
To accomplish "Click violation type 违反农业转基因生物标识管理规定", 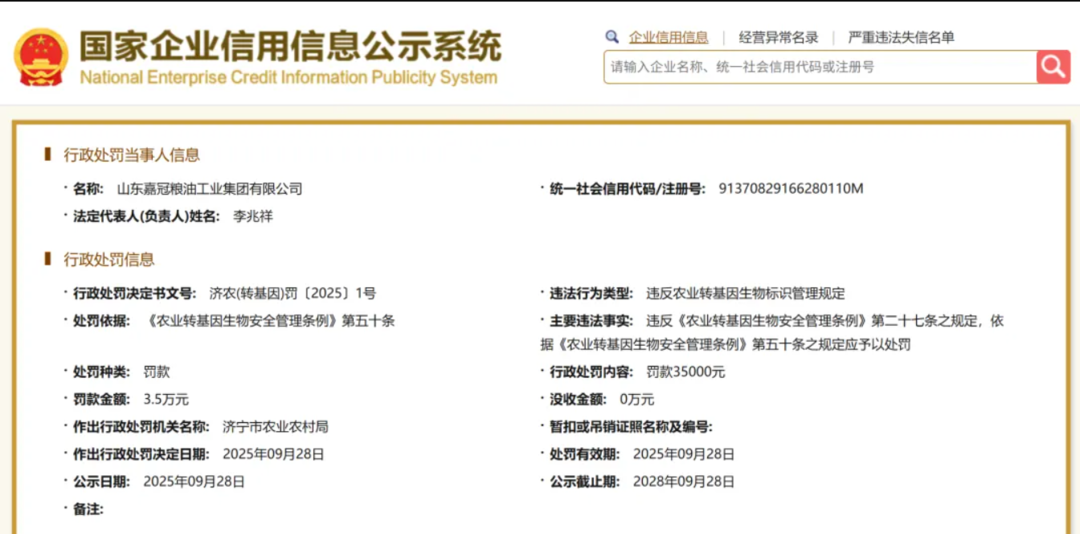I will tap(745, 293).
